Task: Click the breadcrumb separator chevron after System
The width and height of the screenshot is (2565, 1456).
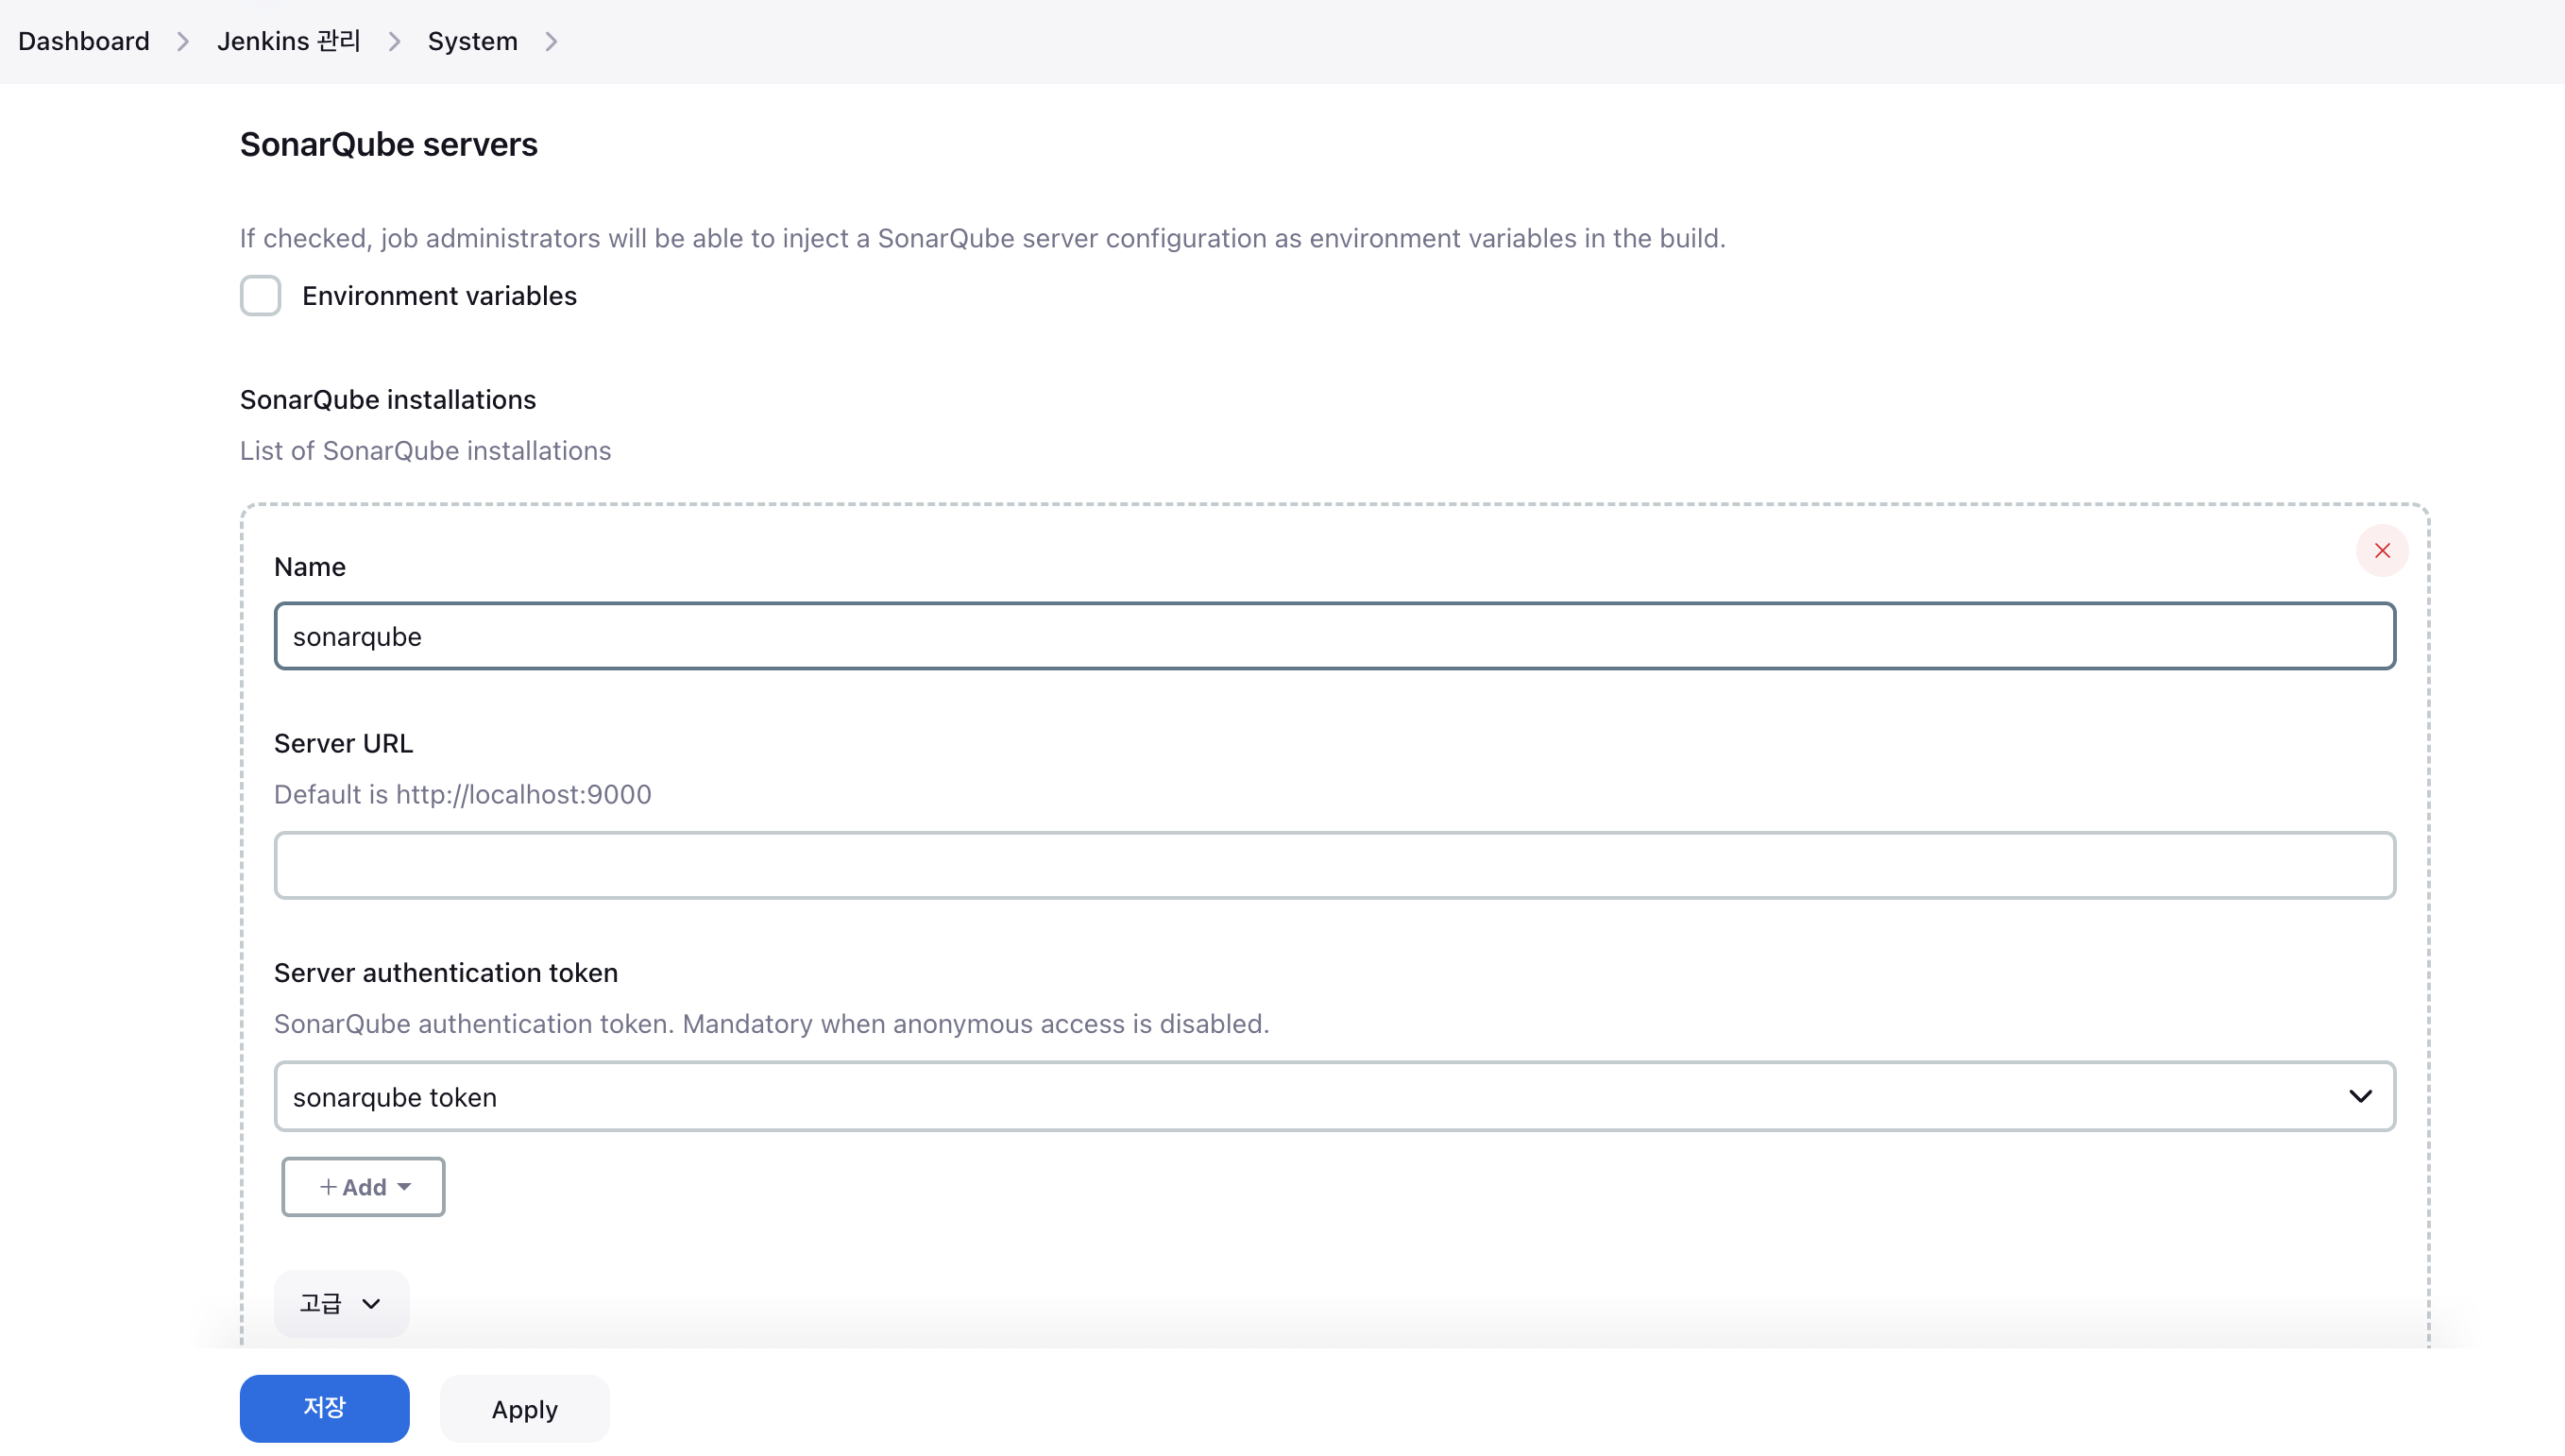Action: (x=551, y=41)
